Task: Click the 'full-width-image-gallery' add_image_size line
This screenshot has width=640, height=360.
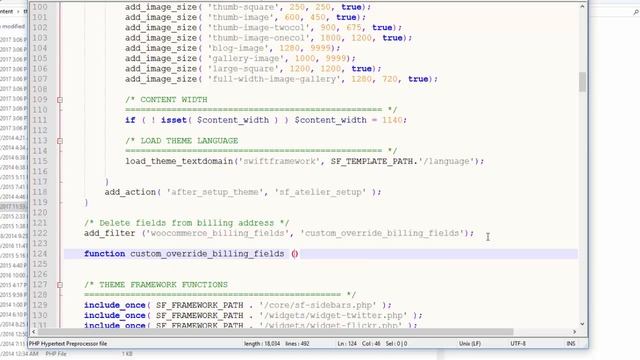Action: coord(281,79)
